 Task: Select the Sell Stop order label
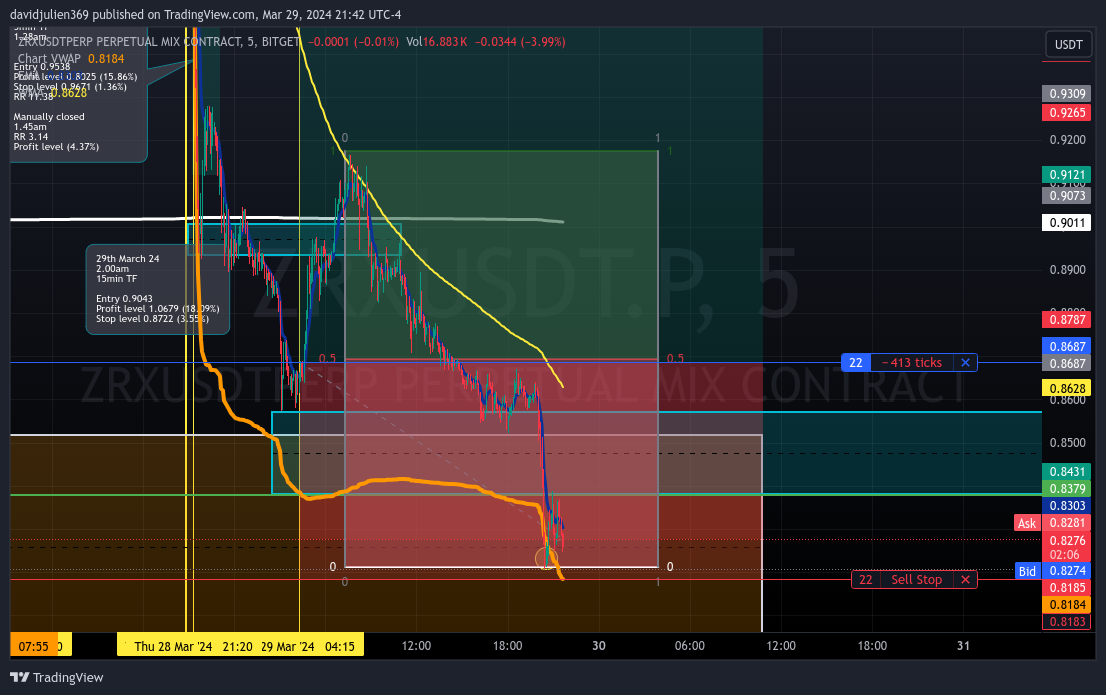coord(916,579)
